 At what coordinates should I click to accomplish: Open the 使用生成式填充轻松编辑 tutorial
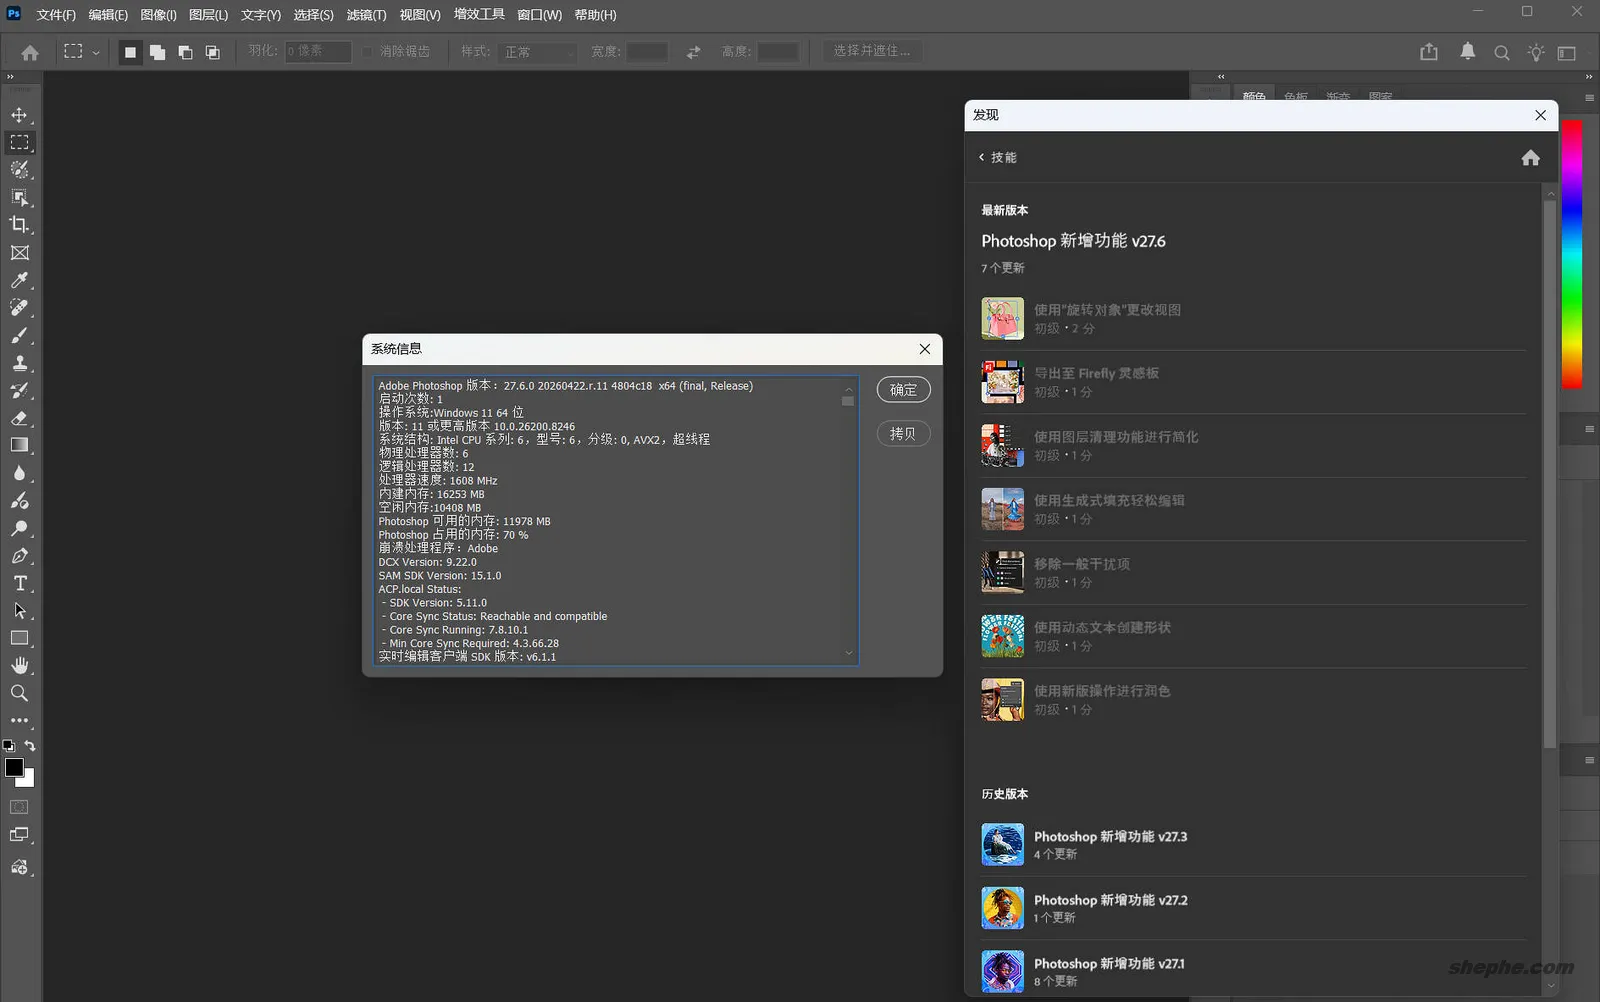[x=1254, y=509]
